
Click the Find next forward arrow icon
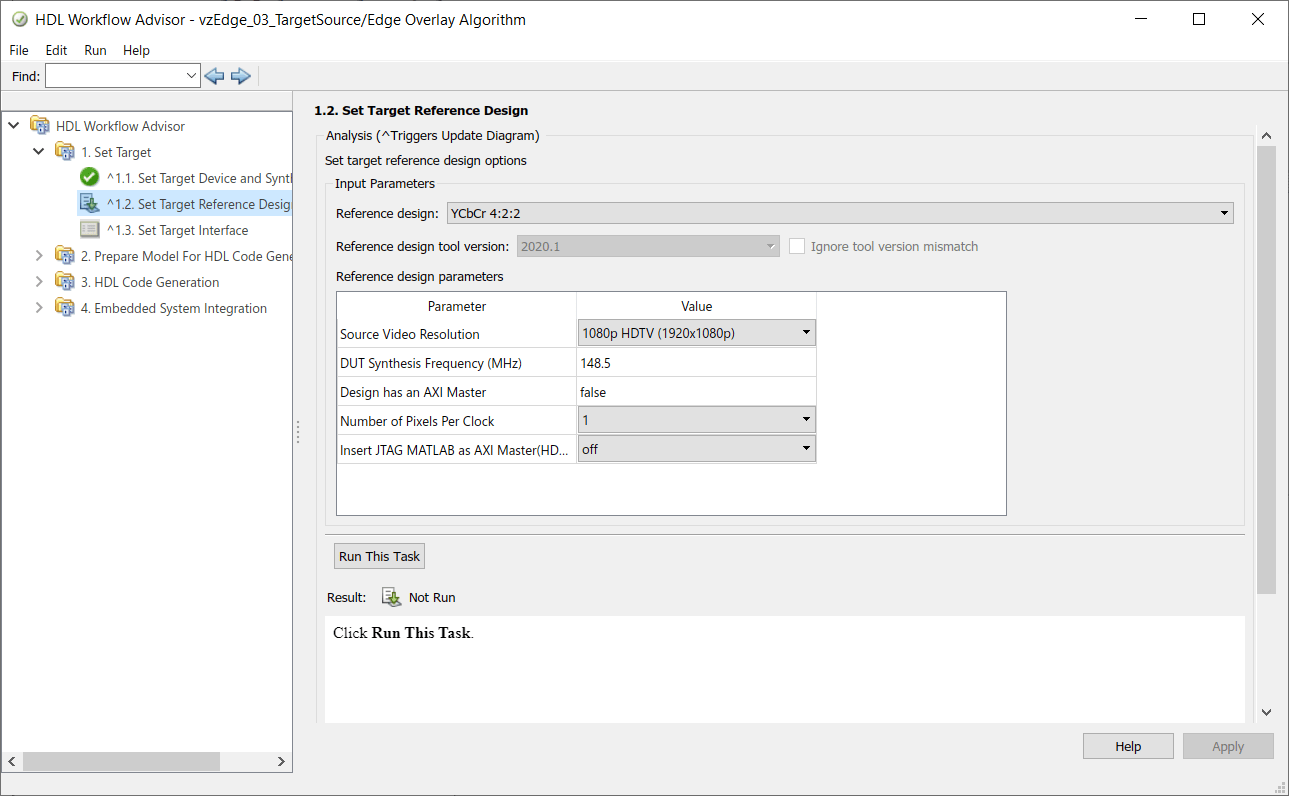[x=240, y=76]
